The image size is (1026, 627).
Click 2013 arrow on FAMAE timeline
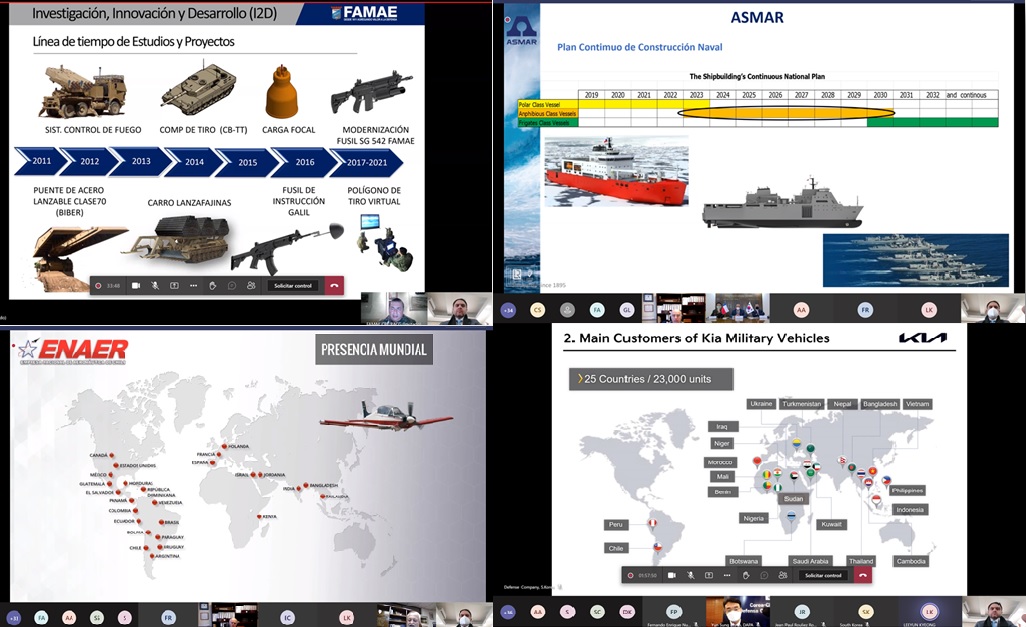click(141, 162)
